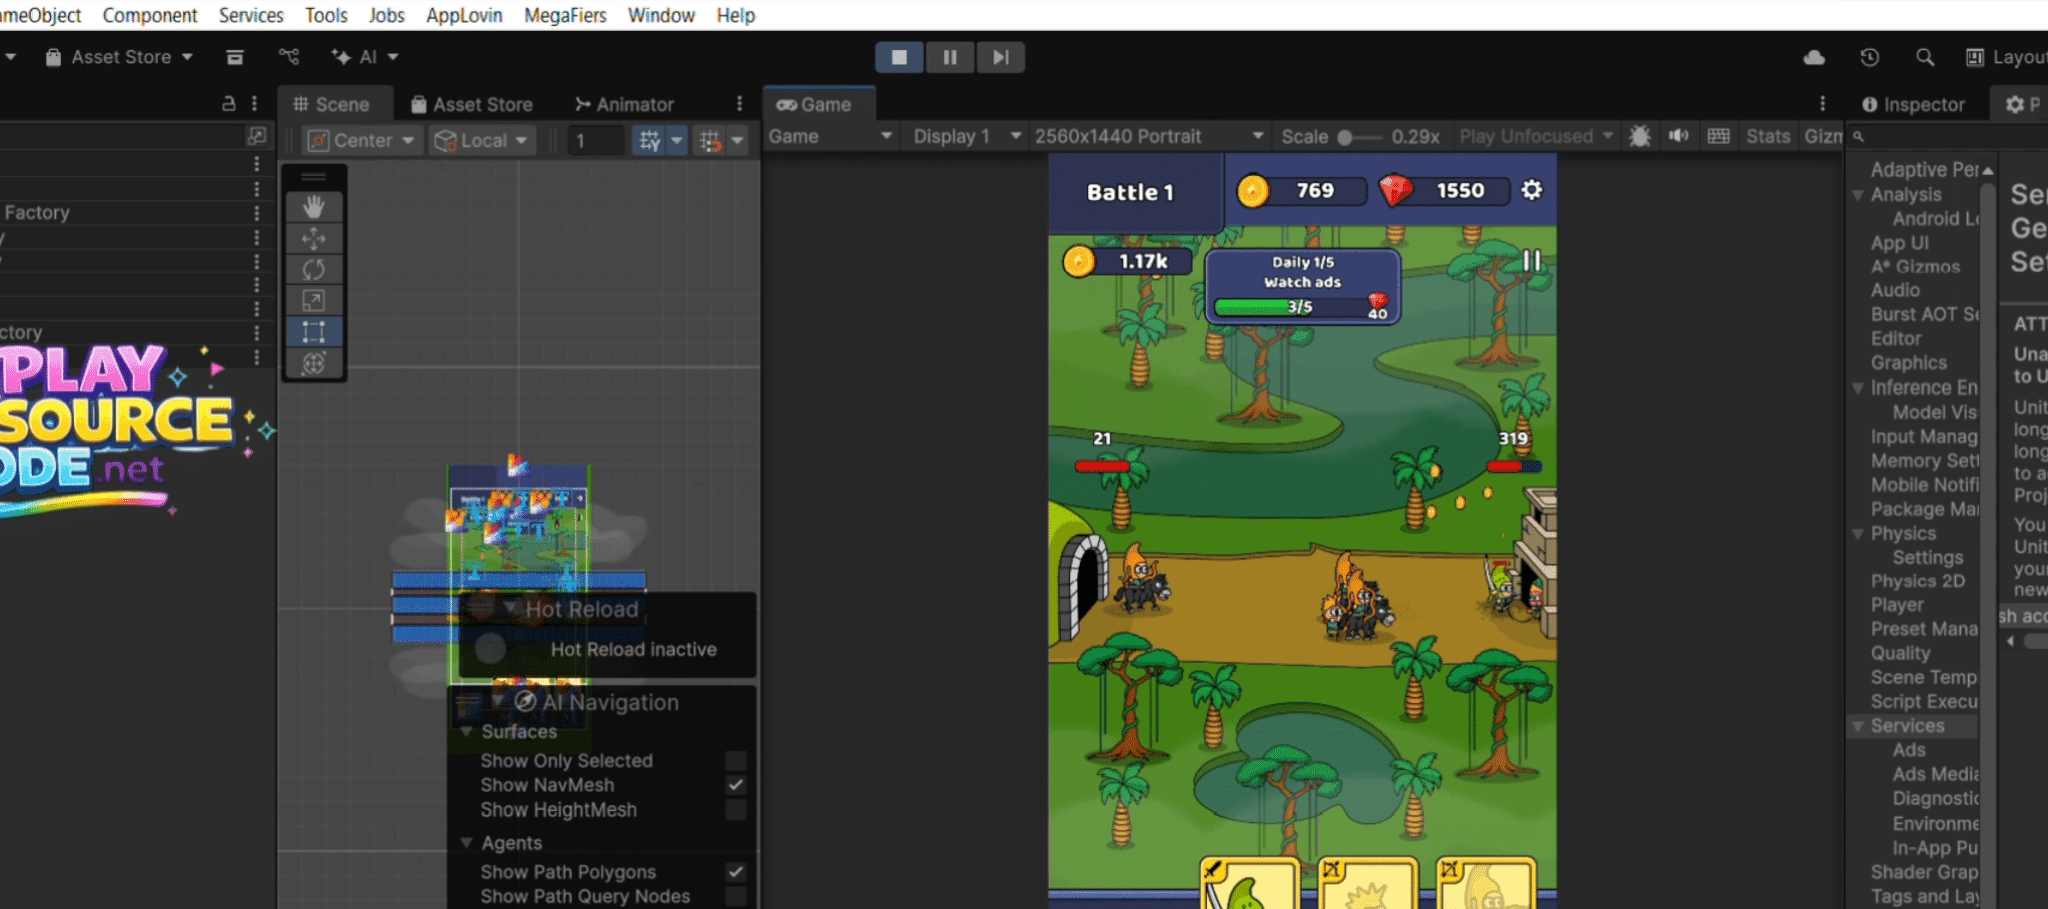Uncheck the Show NavMesh checkbox
The height and width of the screenshot is (909, 2048).
pyautogui.click(x=736, y=785)
